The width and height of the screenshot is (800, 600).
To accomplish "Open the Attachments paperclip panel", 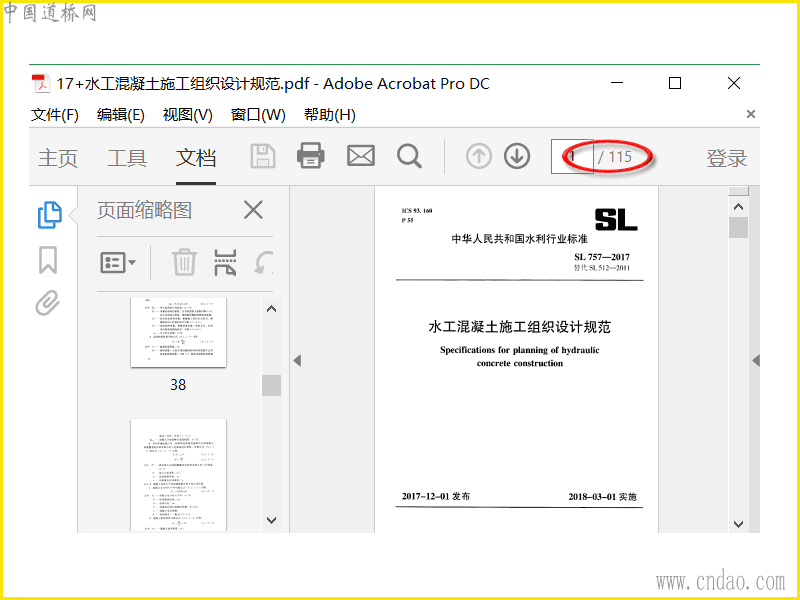I will pos(47,303).
